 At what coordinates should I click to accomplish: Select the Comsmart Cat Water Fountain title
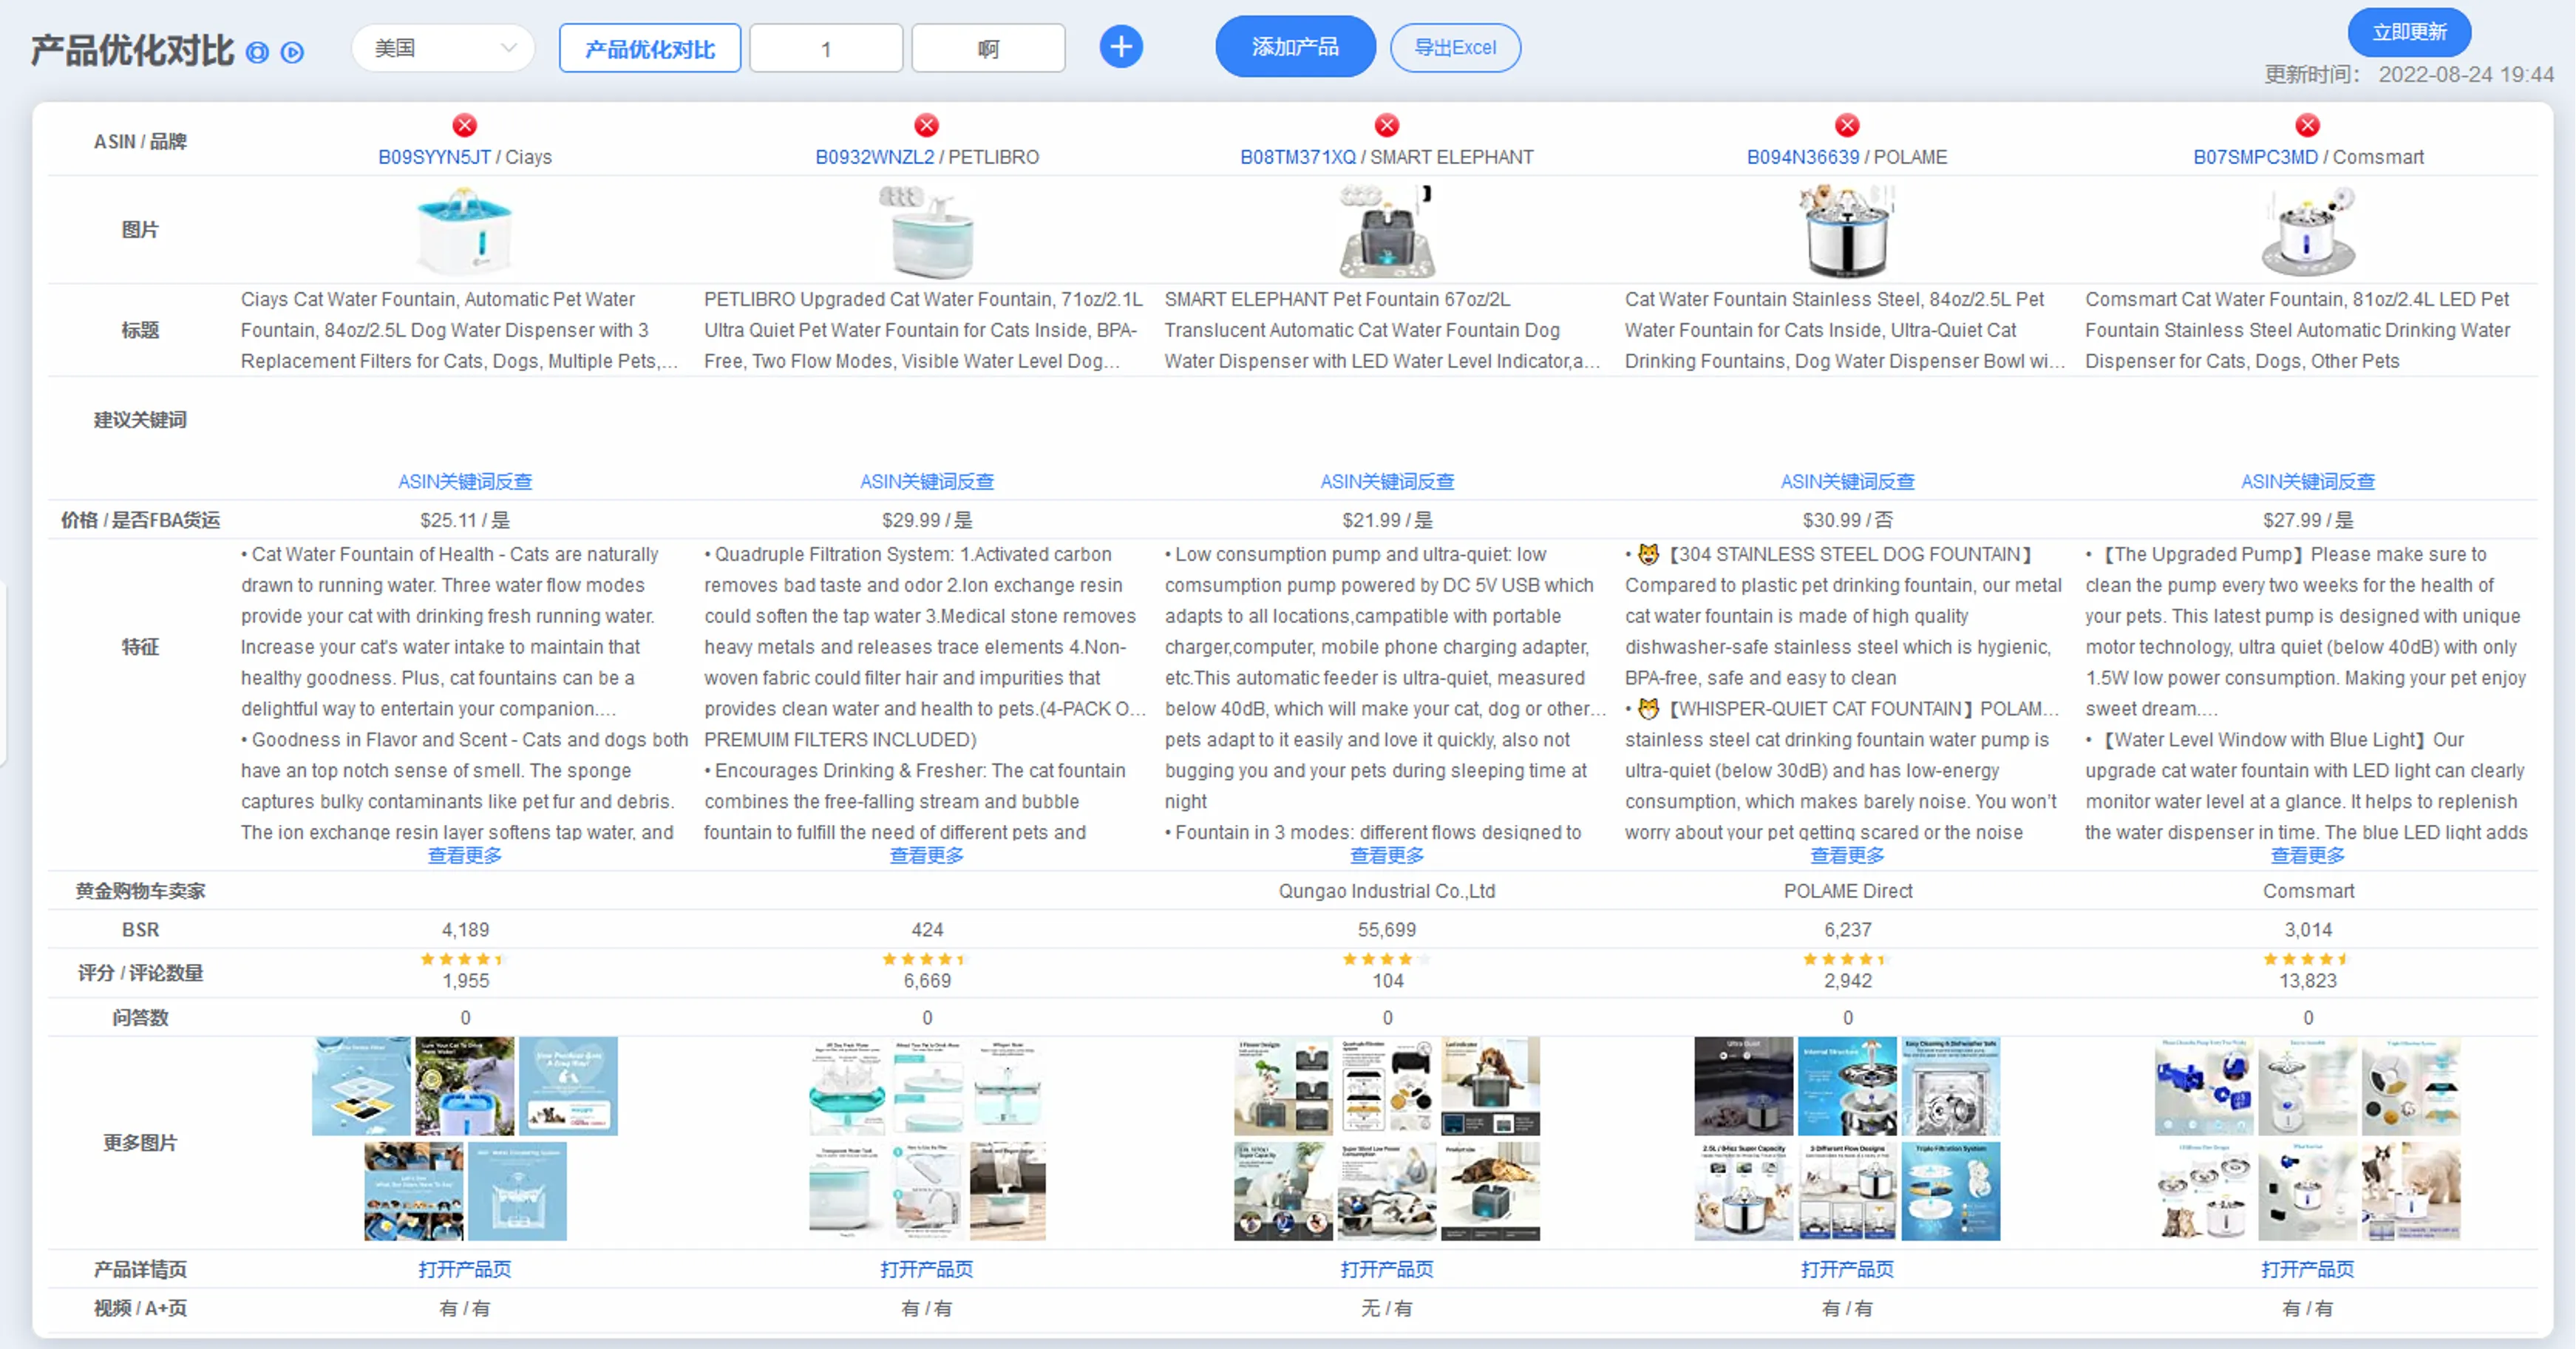[2298, 330]
